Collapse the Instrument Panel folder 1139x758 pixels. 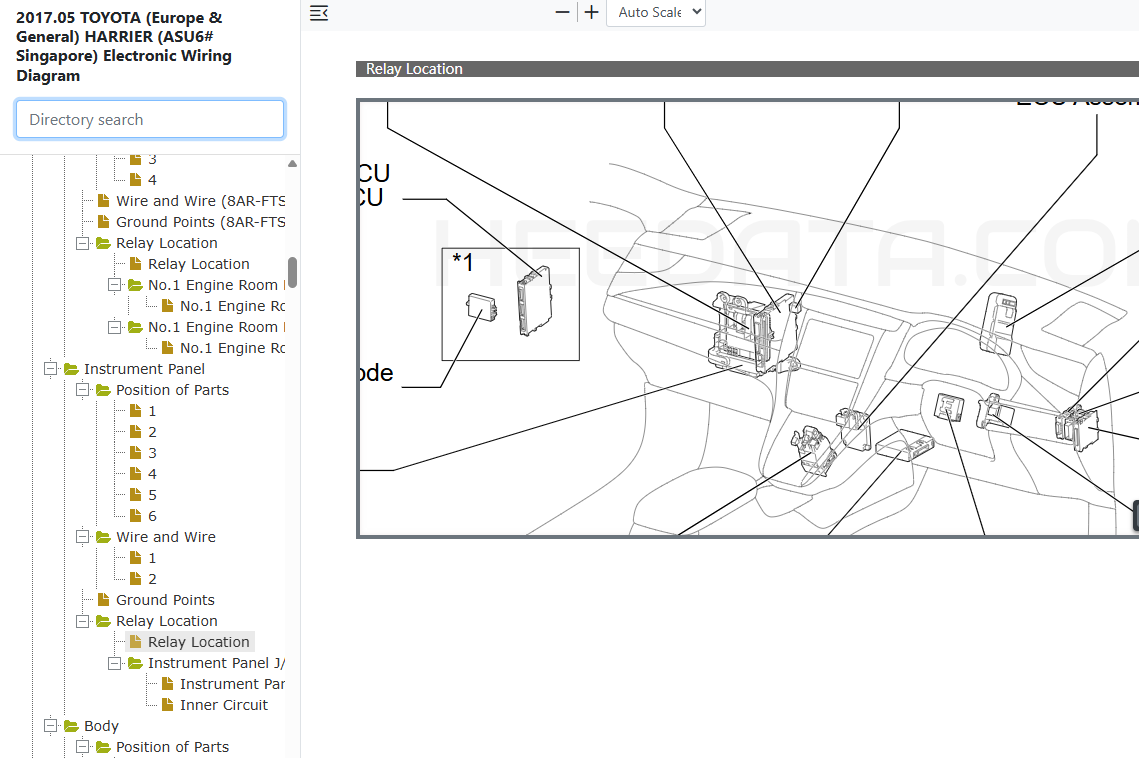[51, 368]
